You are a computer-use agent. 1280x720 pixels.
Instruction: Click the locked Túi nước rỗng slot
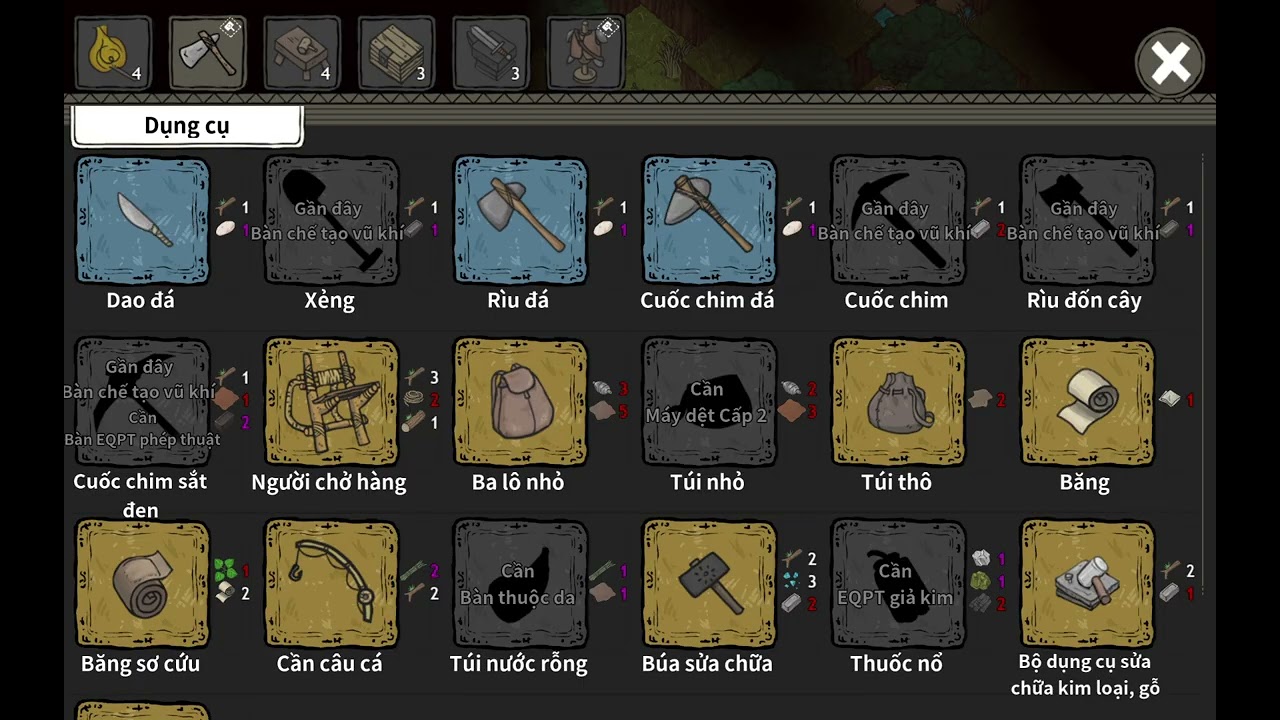point(521,584)
